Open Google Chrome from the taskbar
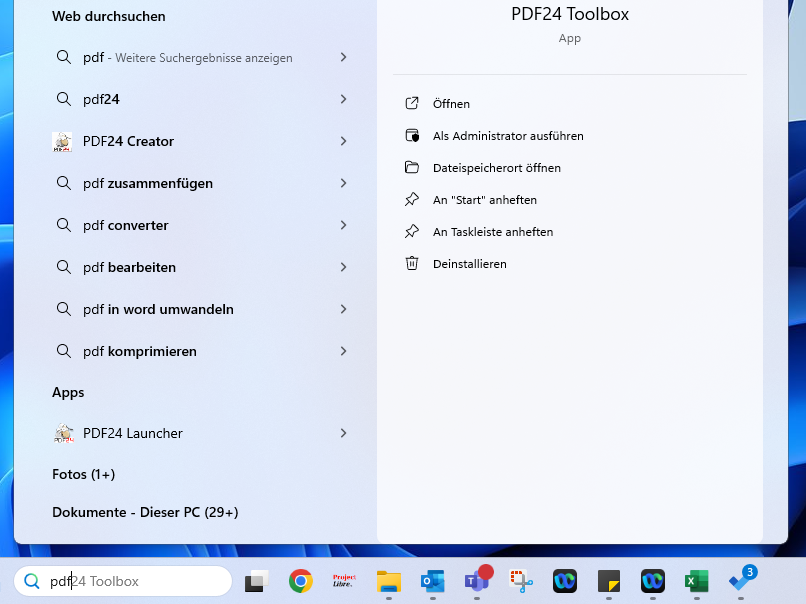This screenshot has width=806, height=604. coord(301,581)
